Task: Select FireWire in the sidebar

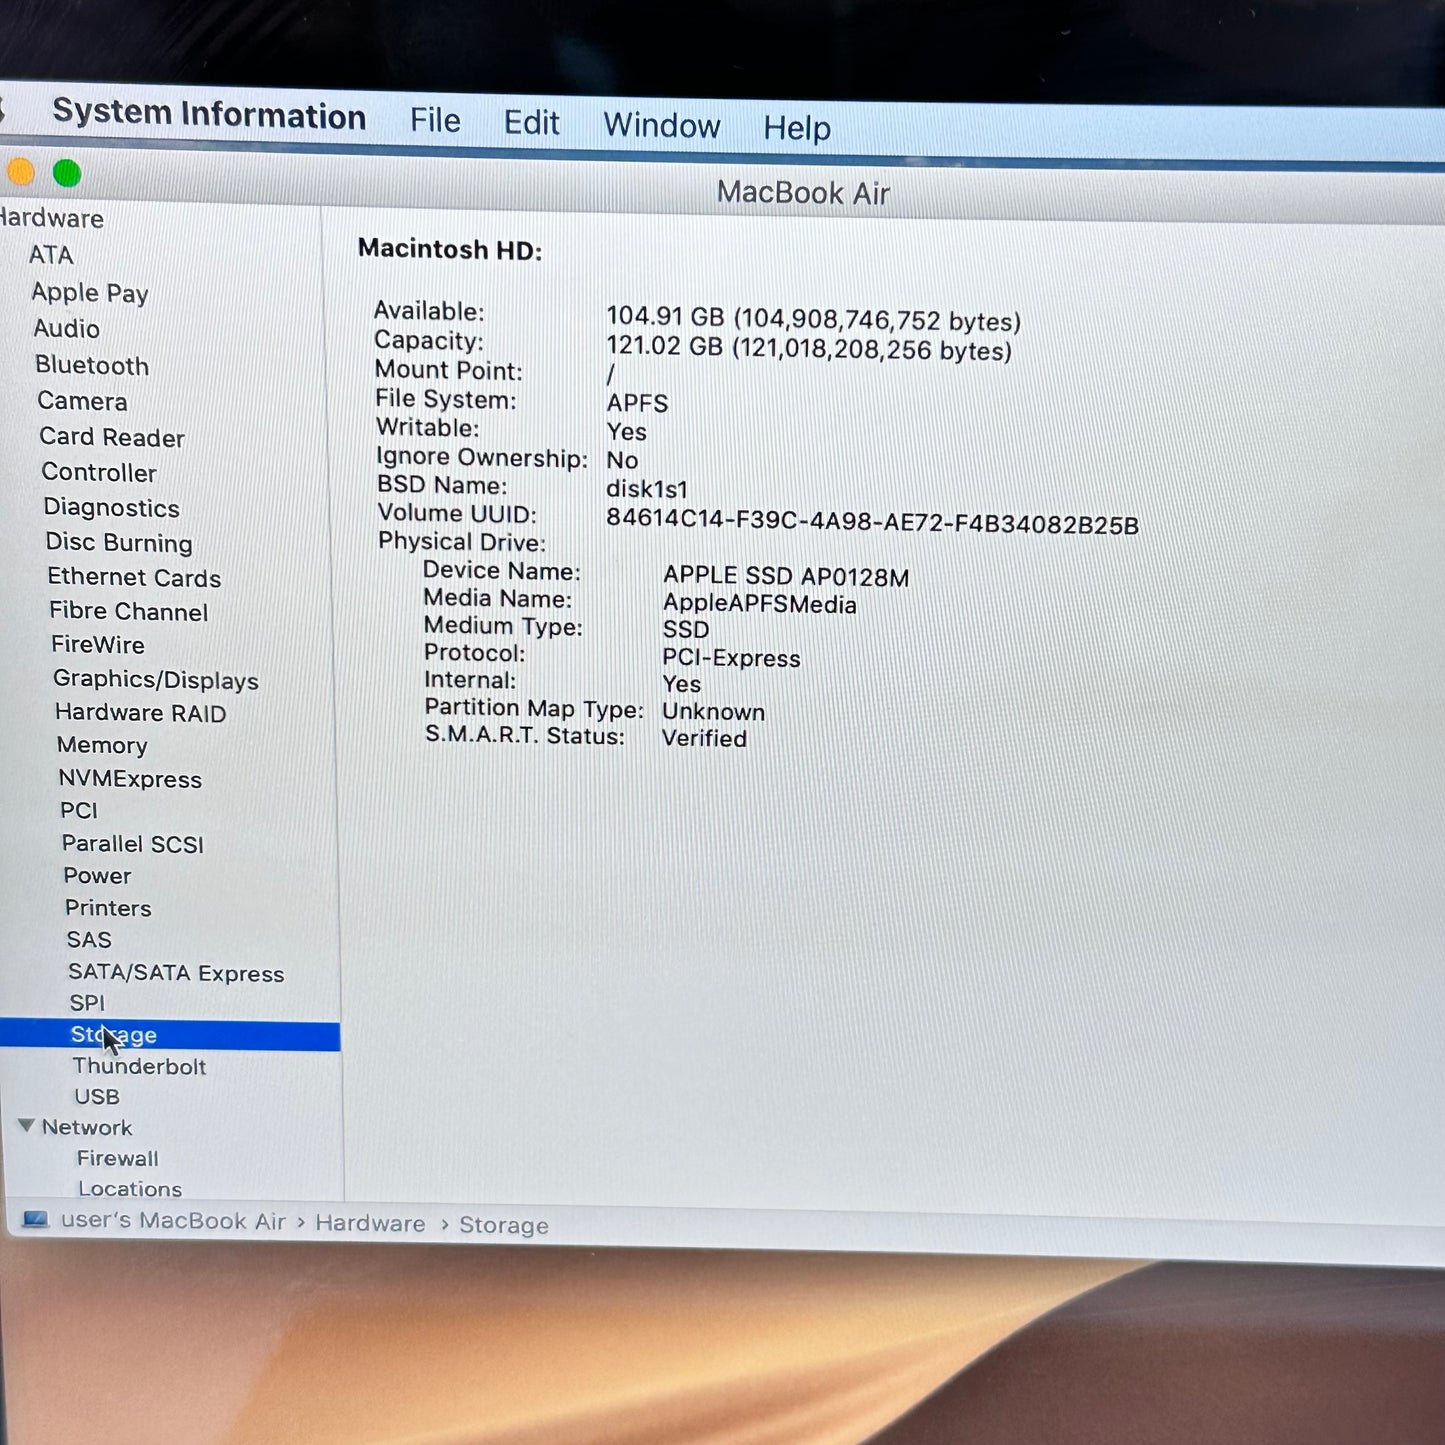Action: tap(98, 644)
